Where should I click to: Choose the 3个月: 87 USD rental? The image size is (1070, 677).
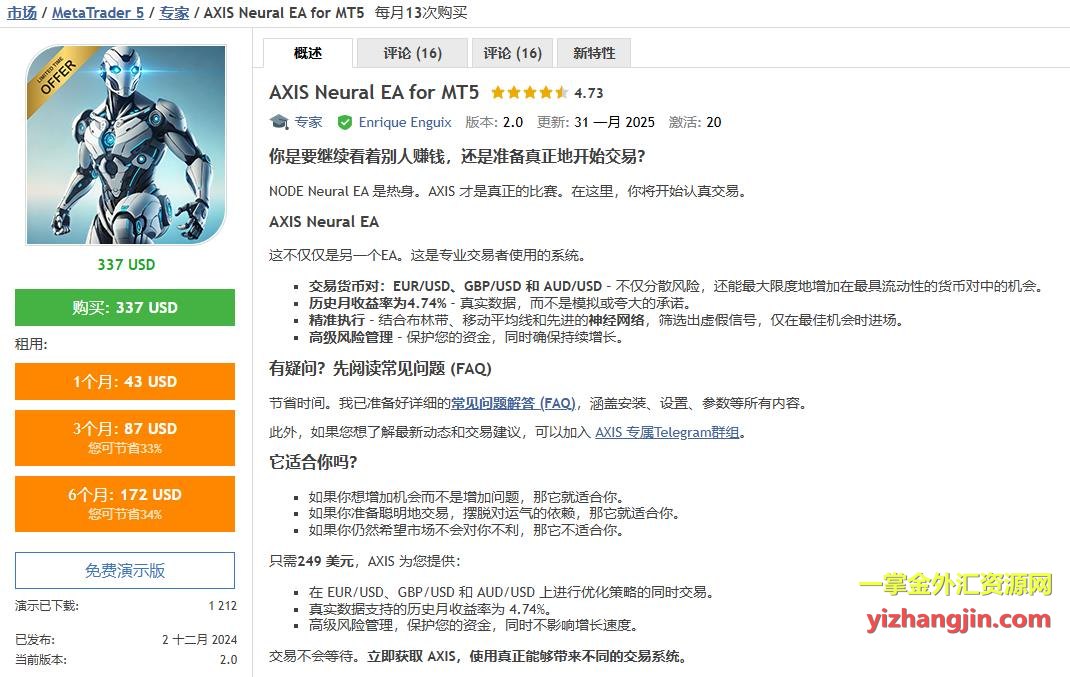125,437
